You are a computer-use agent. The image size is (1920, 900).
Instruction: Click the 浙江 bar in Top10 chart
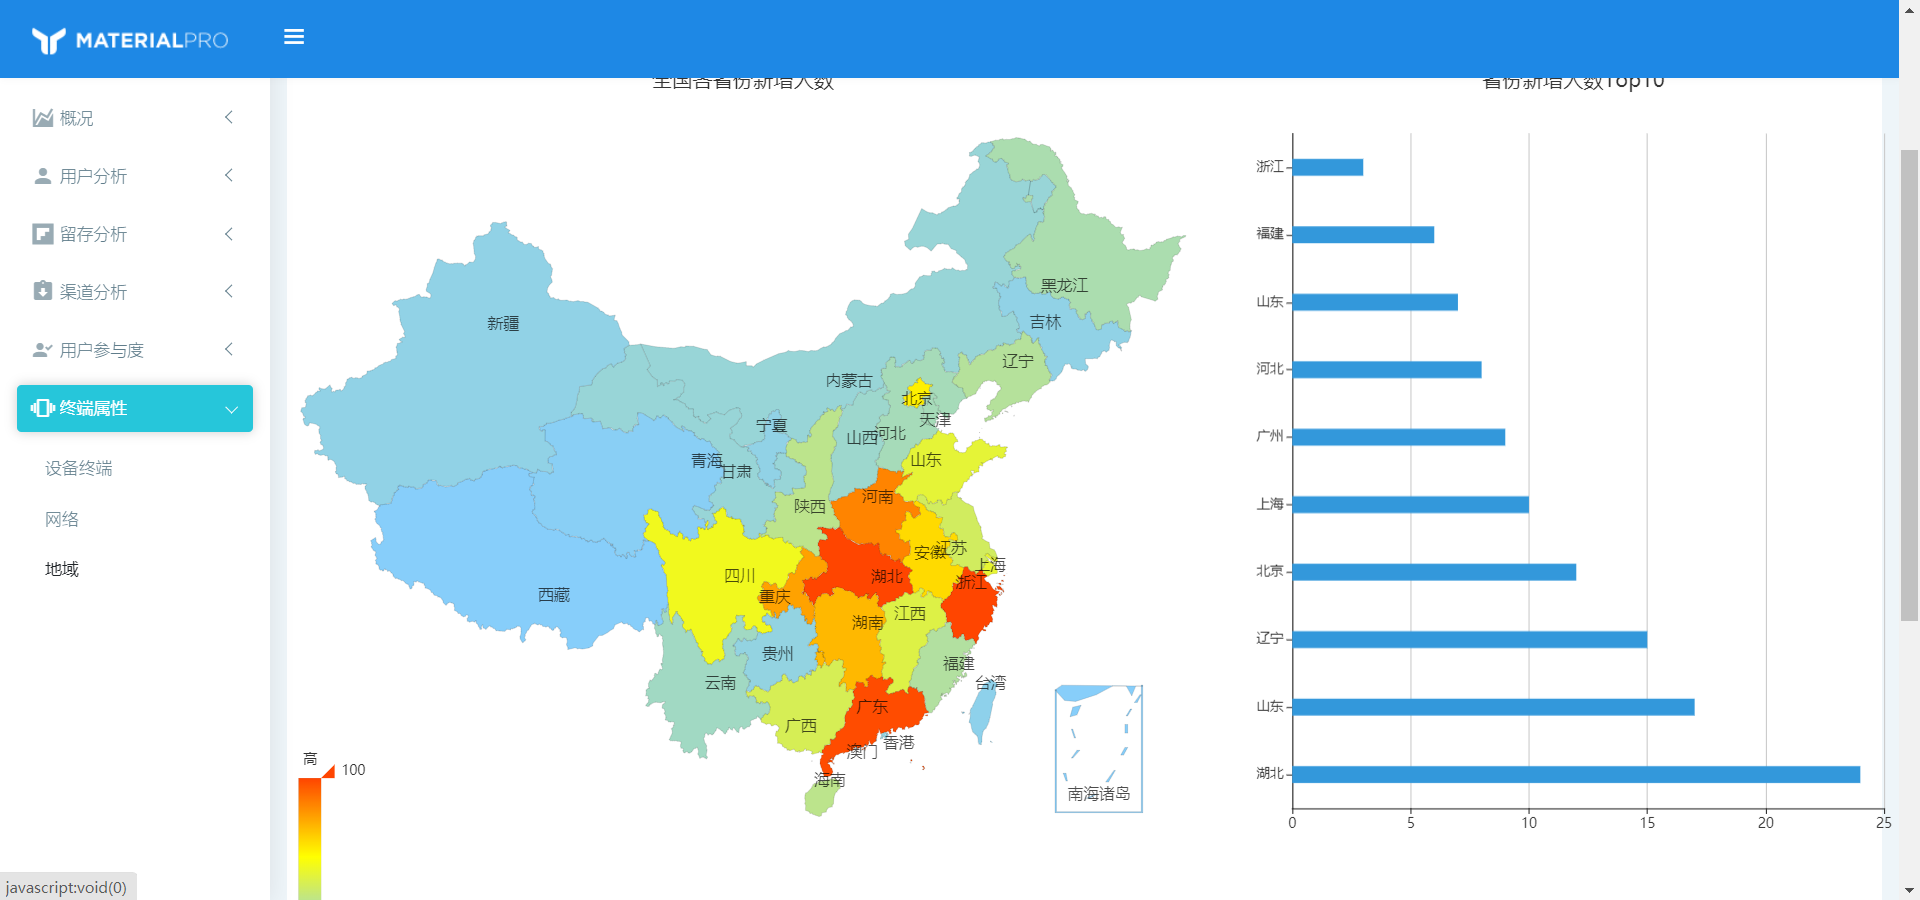pos(1328,167)
